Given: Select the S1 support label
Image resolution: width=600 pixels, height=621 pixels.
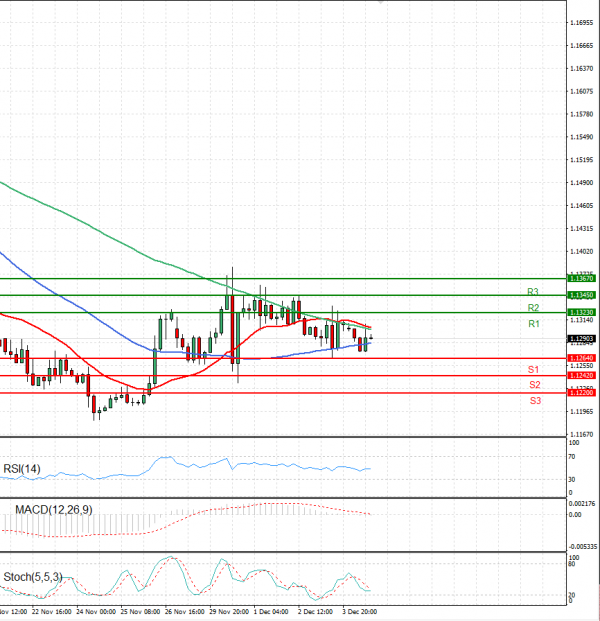Looking at the screenshot, I should [535, 369].
